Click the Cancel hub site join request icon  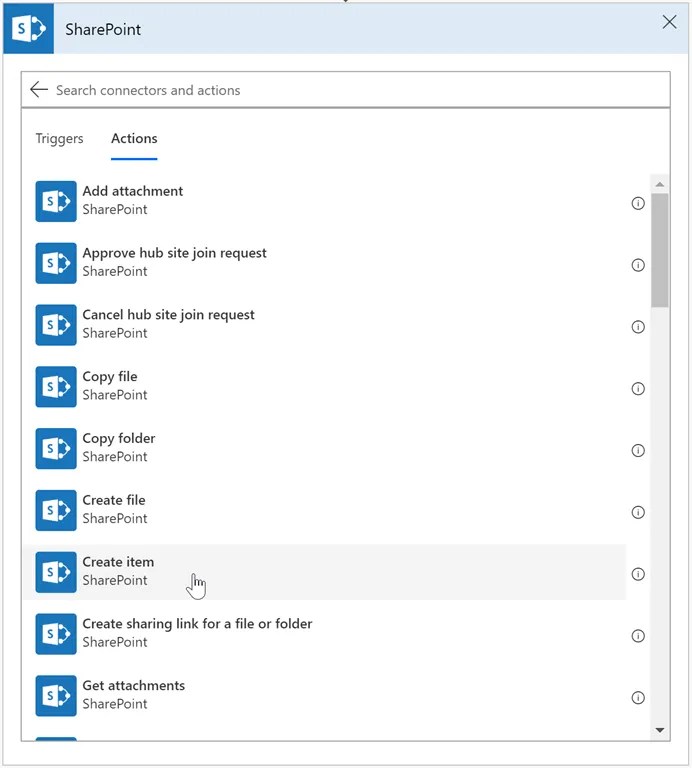point(56,325)
